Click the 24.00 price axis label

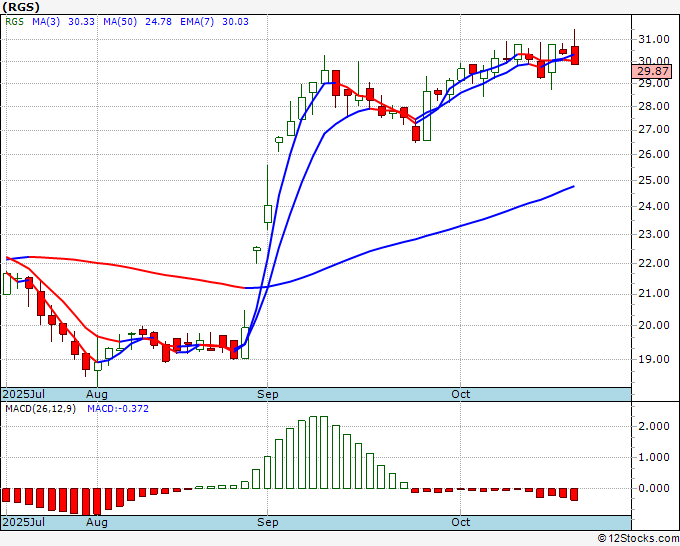[x=654, y=206]
